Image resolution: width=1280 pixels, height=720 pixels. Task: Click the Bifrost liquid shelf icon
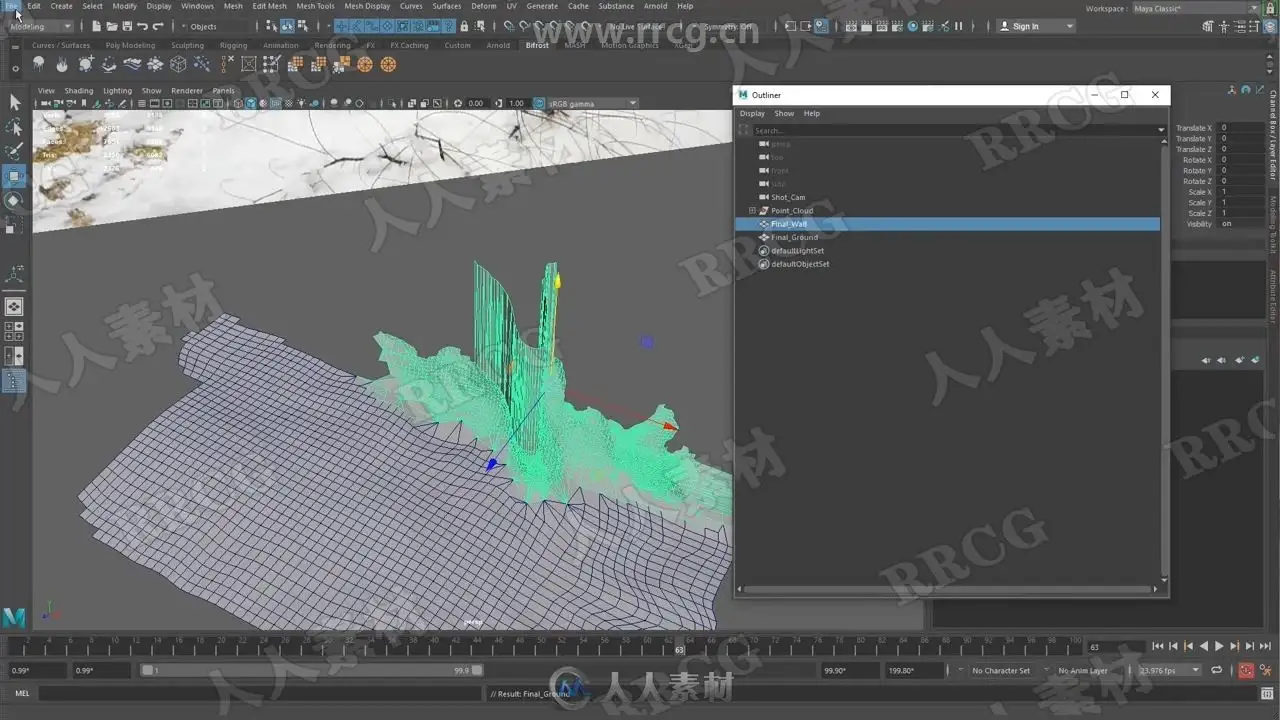click(x=38, y=64)
